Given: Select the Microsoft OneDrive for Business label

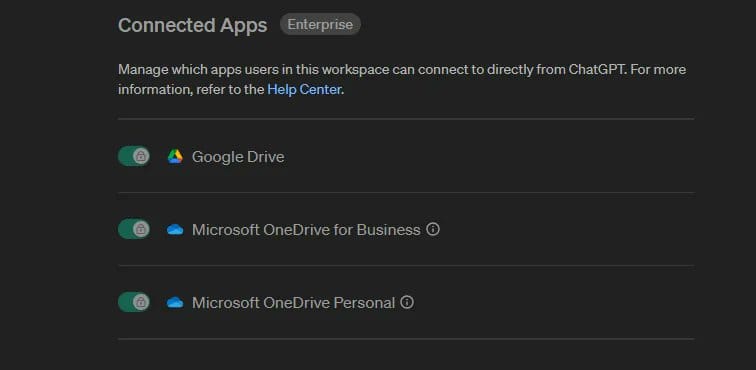Looking at the screenshot, I should (306, 230).
